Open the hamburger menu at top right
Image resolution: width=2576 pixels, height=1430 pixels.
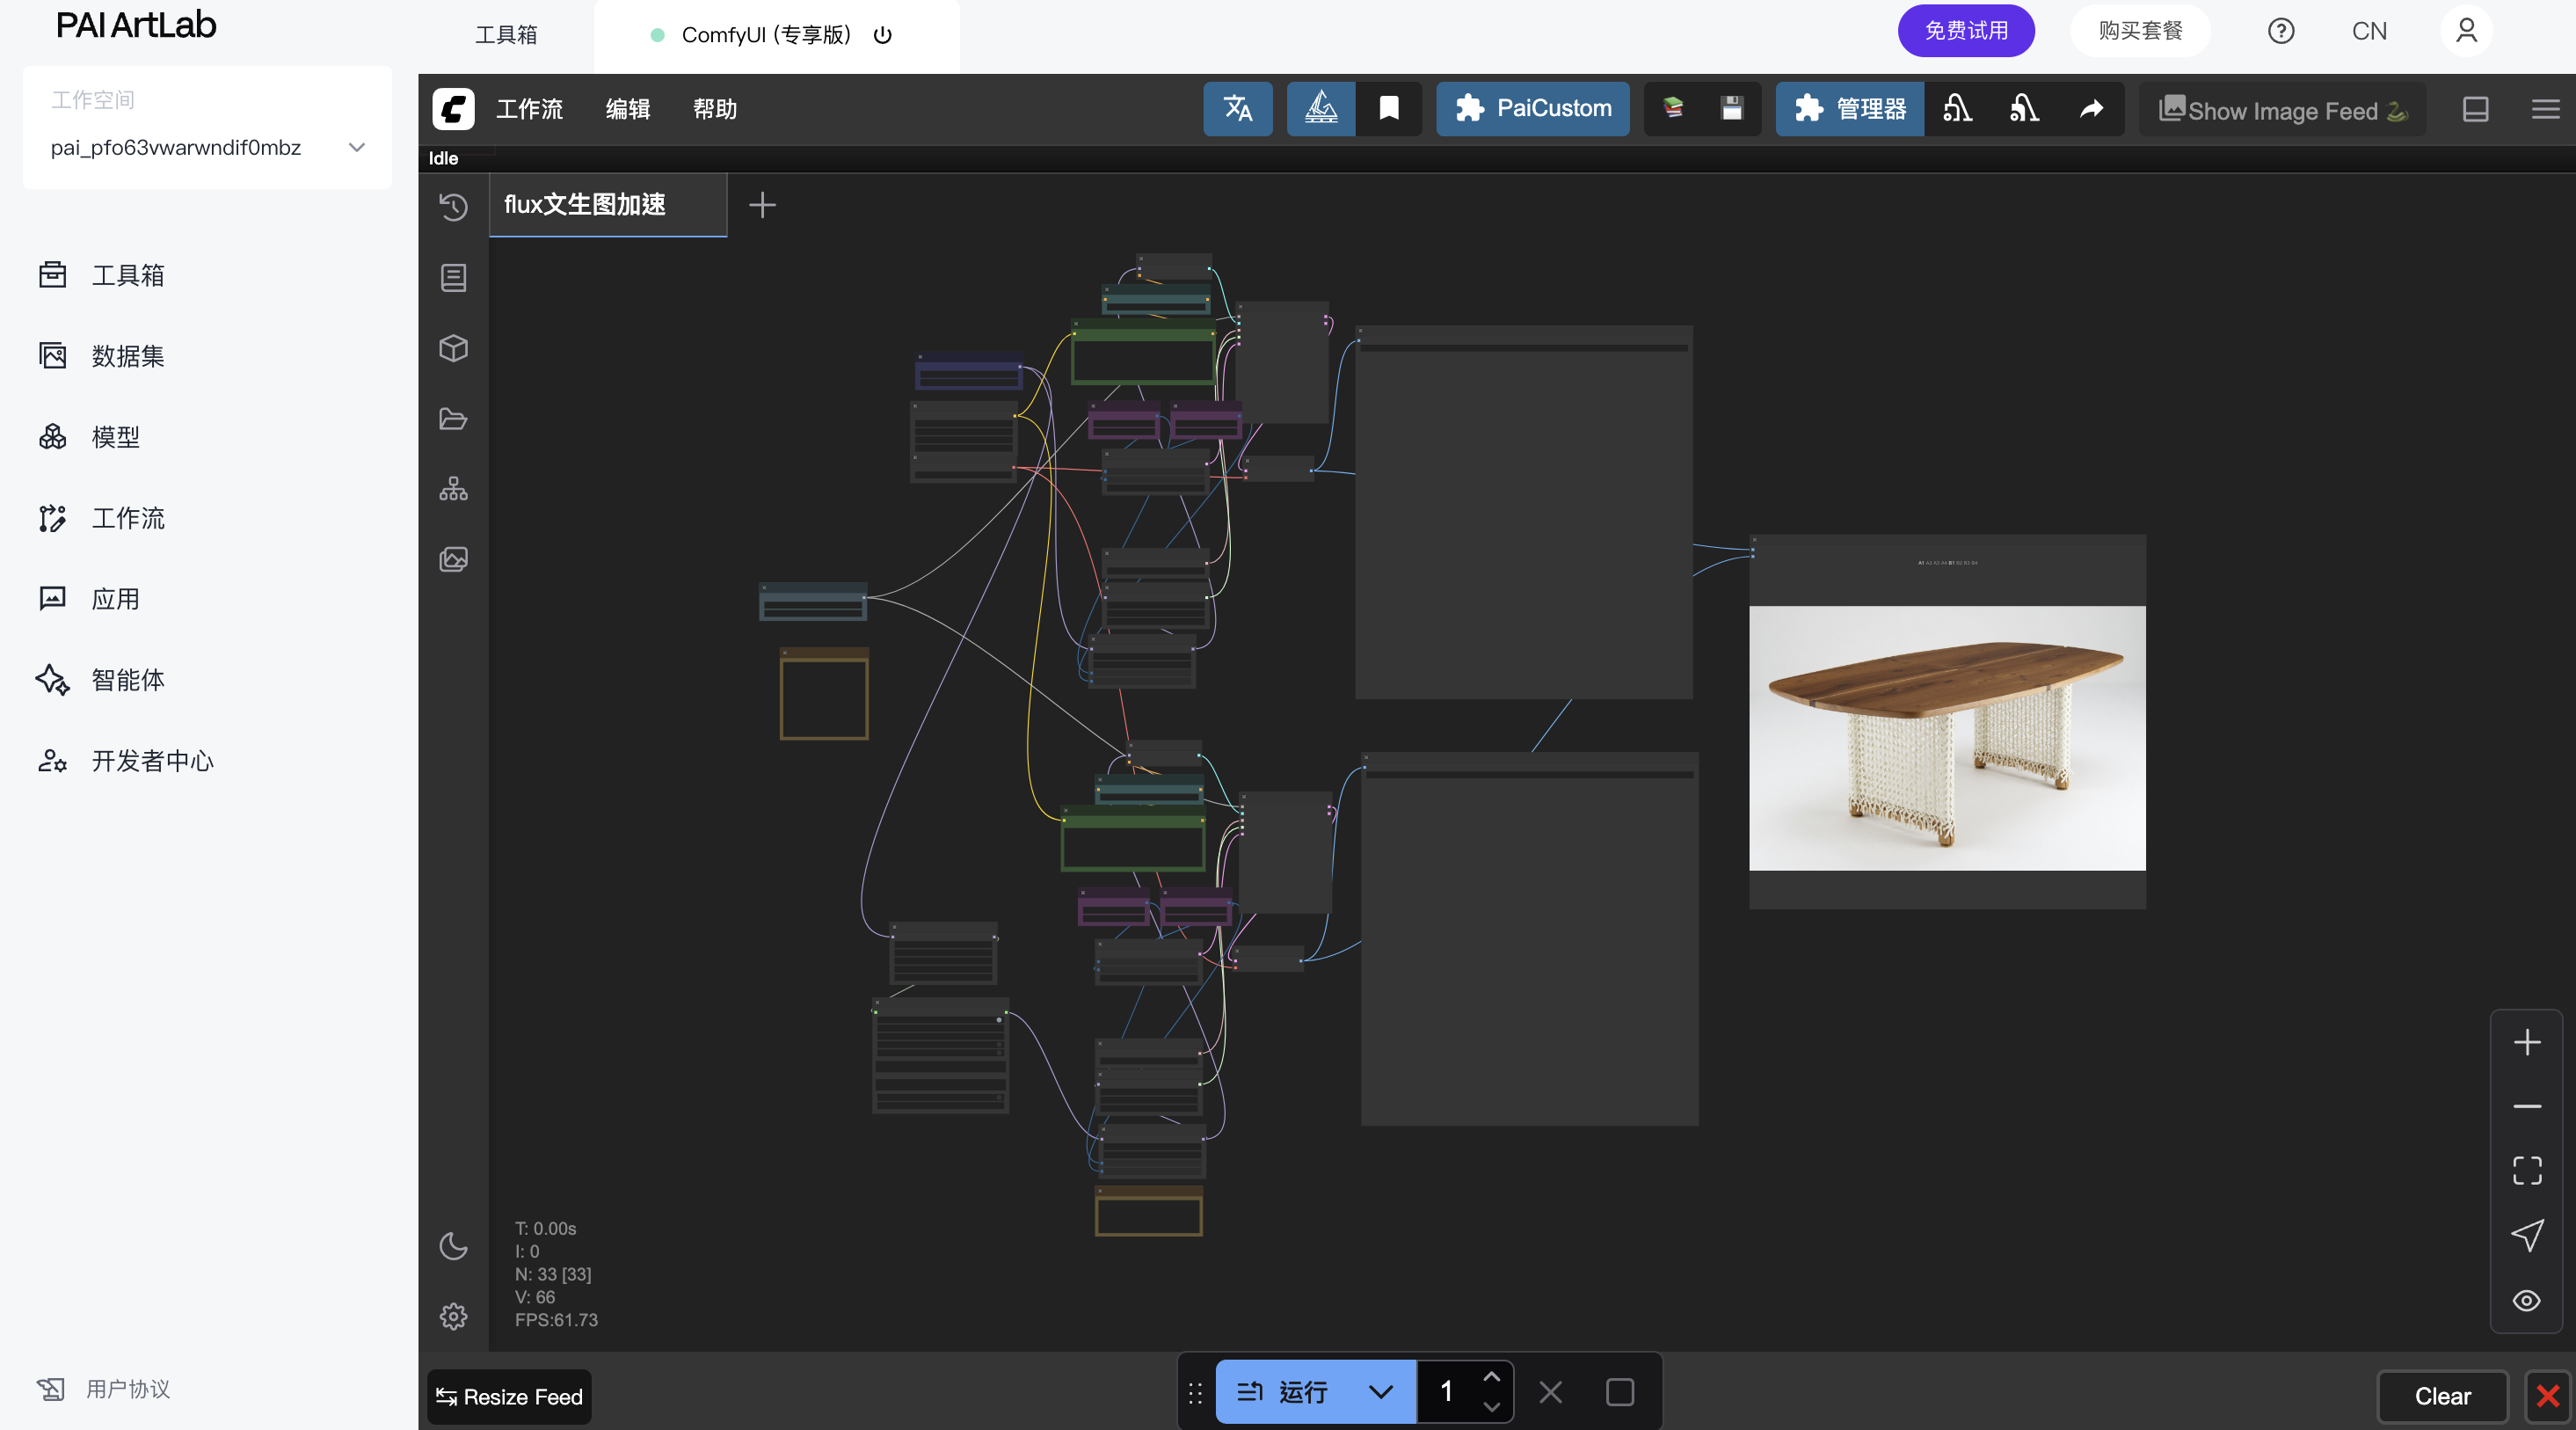[2545, 109]
